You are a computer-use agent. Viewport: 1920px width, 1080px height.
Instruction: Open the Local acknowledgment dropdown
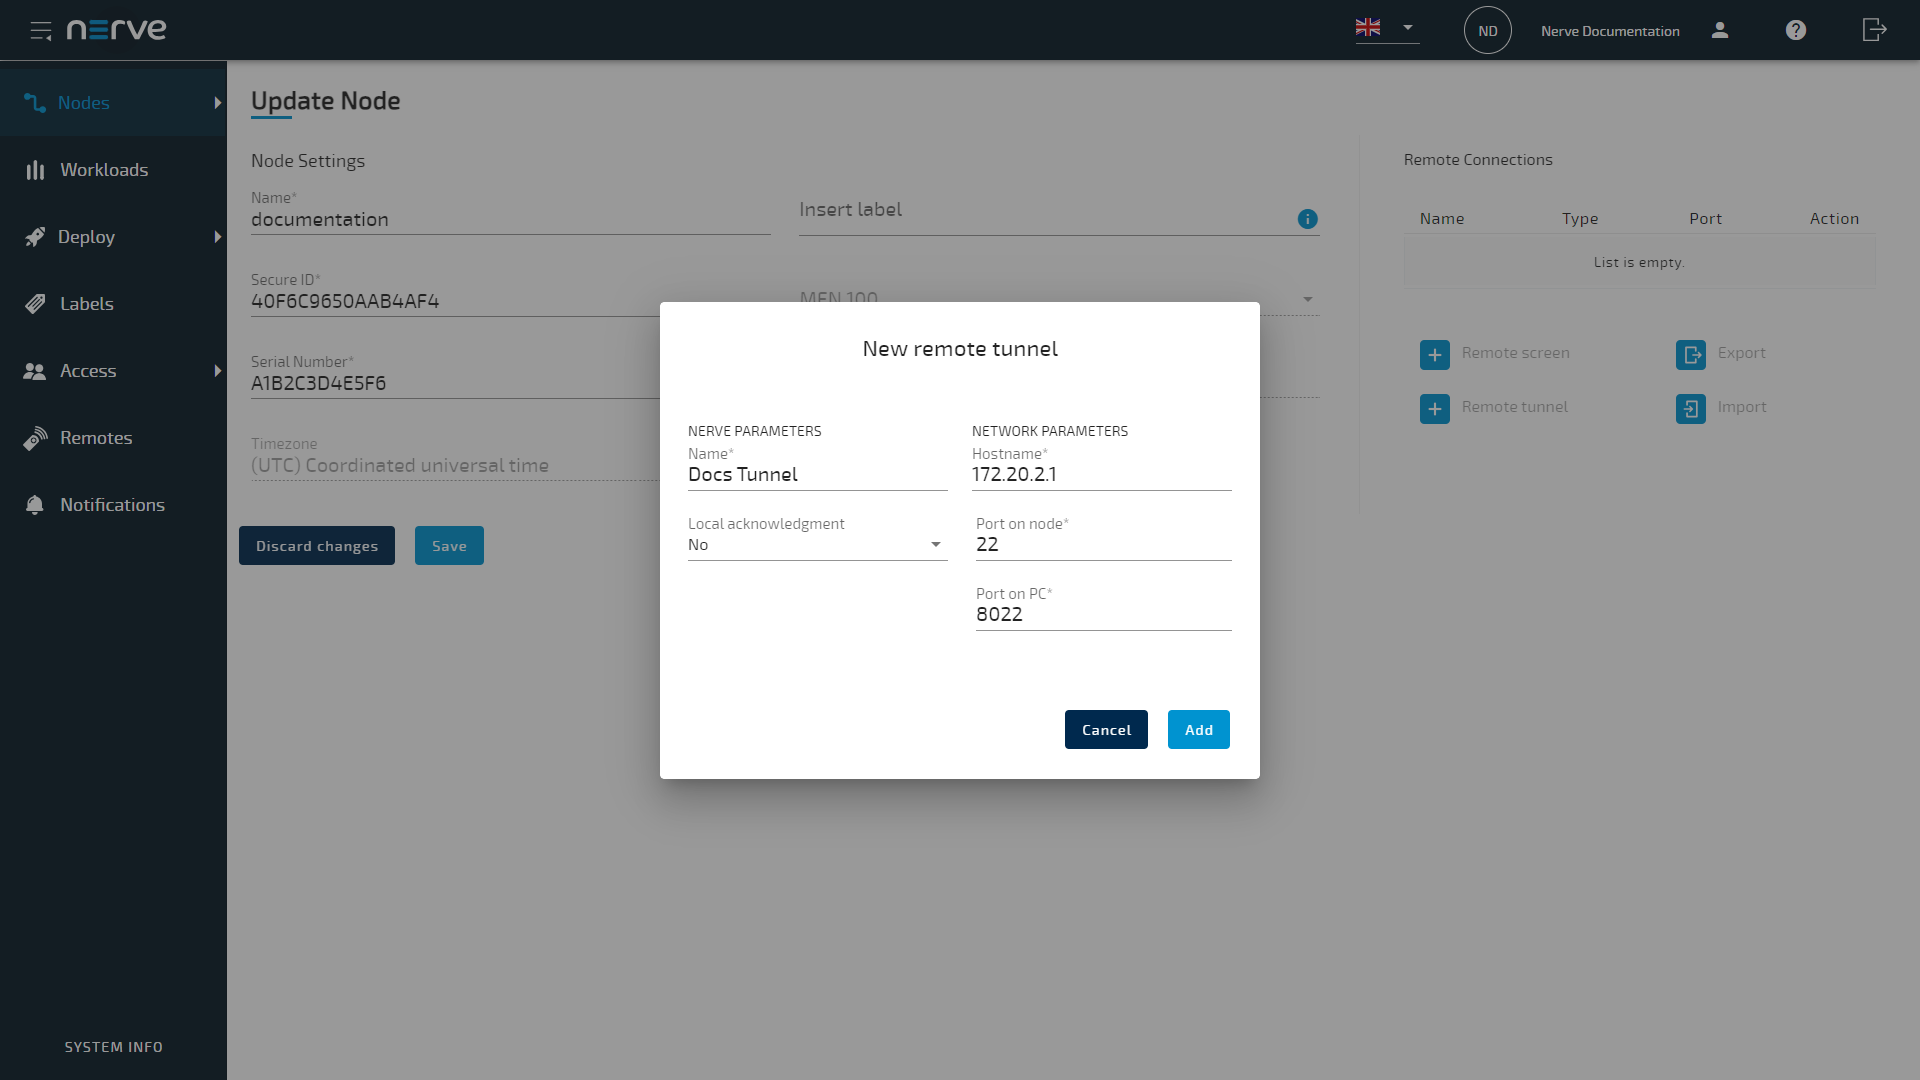pos(816,545)
